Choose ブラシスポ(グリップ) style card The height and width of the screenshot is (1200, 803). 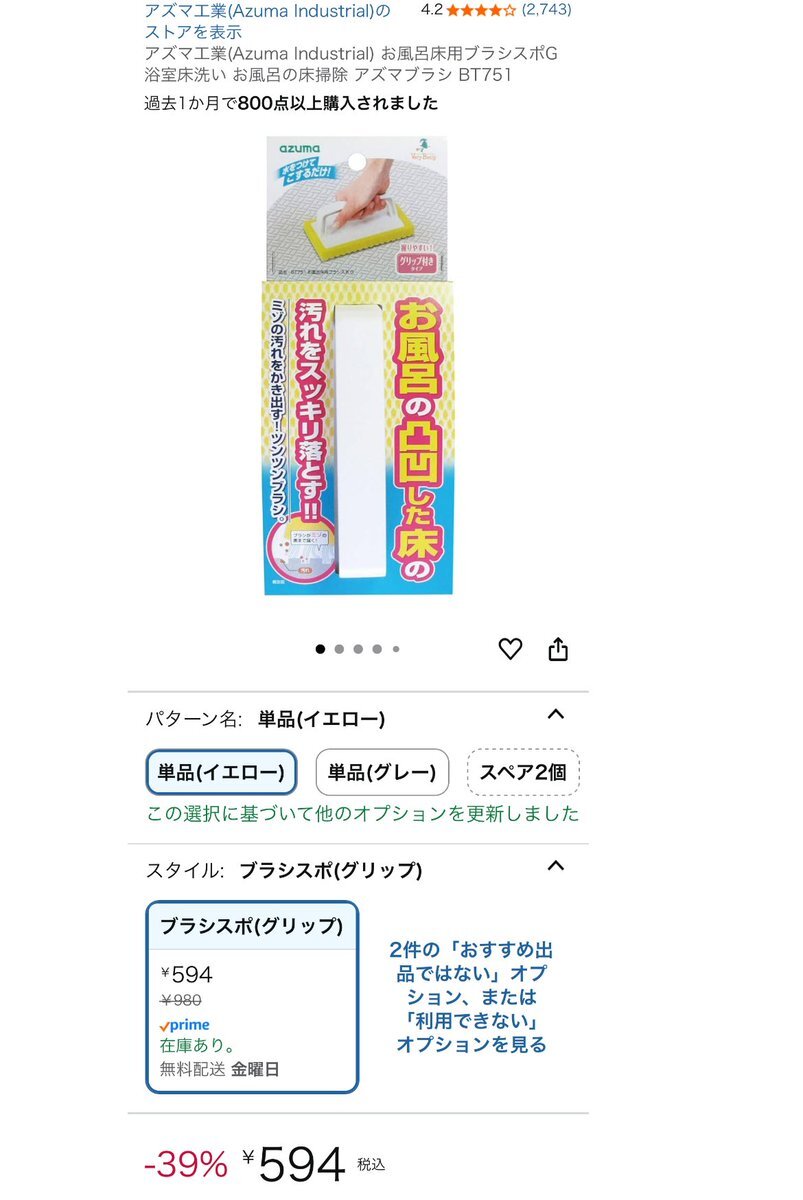252,997
